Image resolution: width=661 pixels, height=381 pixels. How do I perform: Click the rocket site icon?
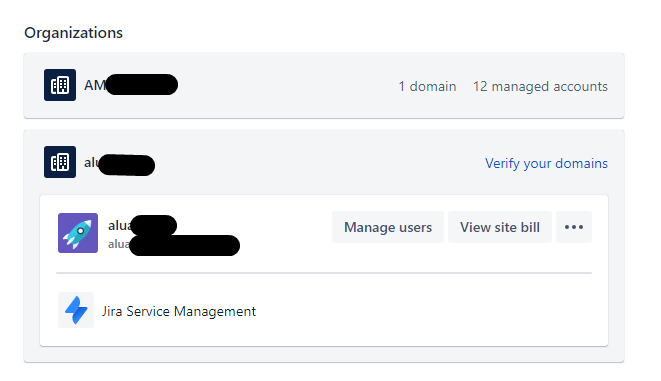(x=78, y=233)
